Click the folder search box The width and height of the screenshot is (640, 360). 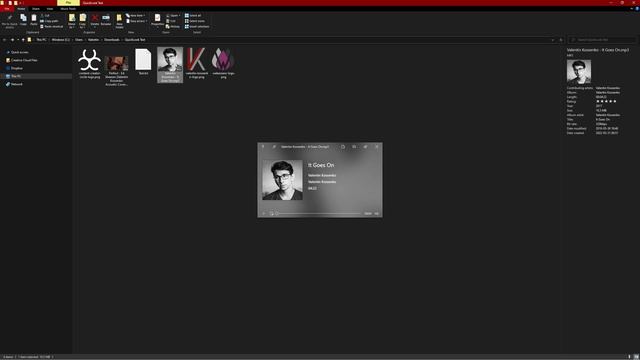(x=602, y=40)
